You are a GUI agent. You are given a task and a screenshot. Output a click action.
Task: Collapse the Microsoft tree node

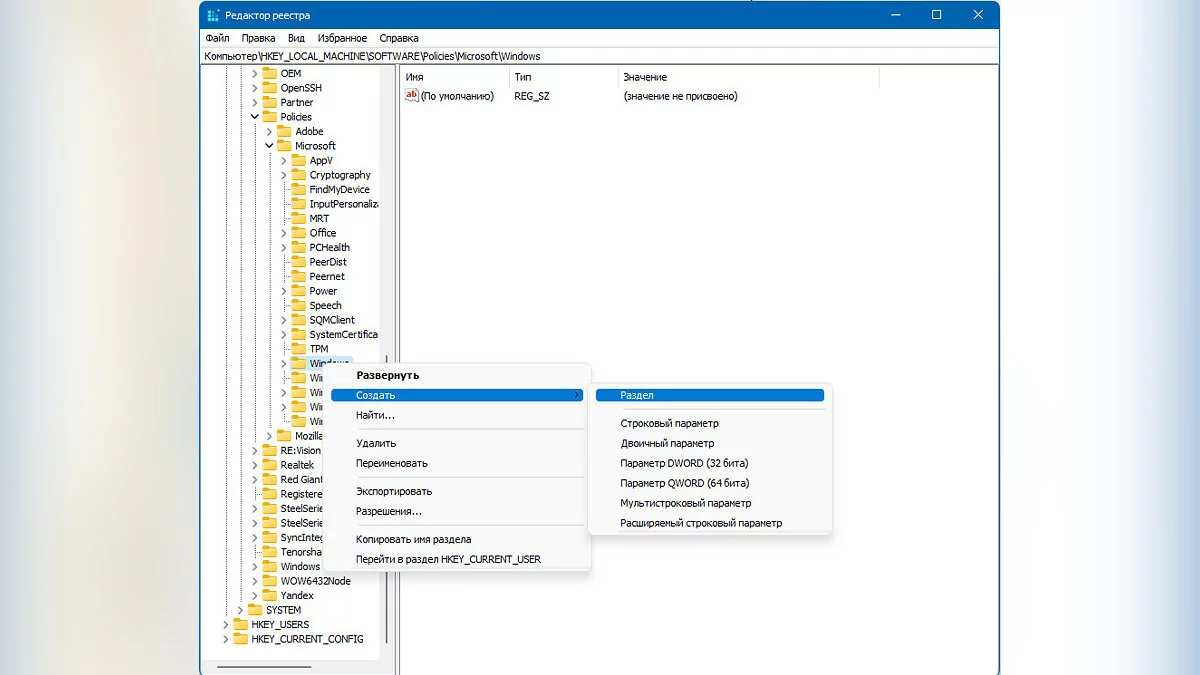coord(269,146)
